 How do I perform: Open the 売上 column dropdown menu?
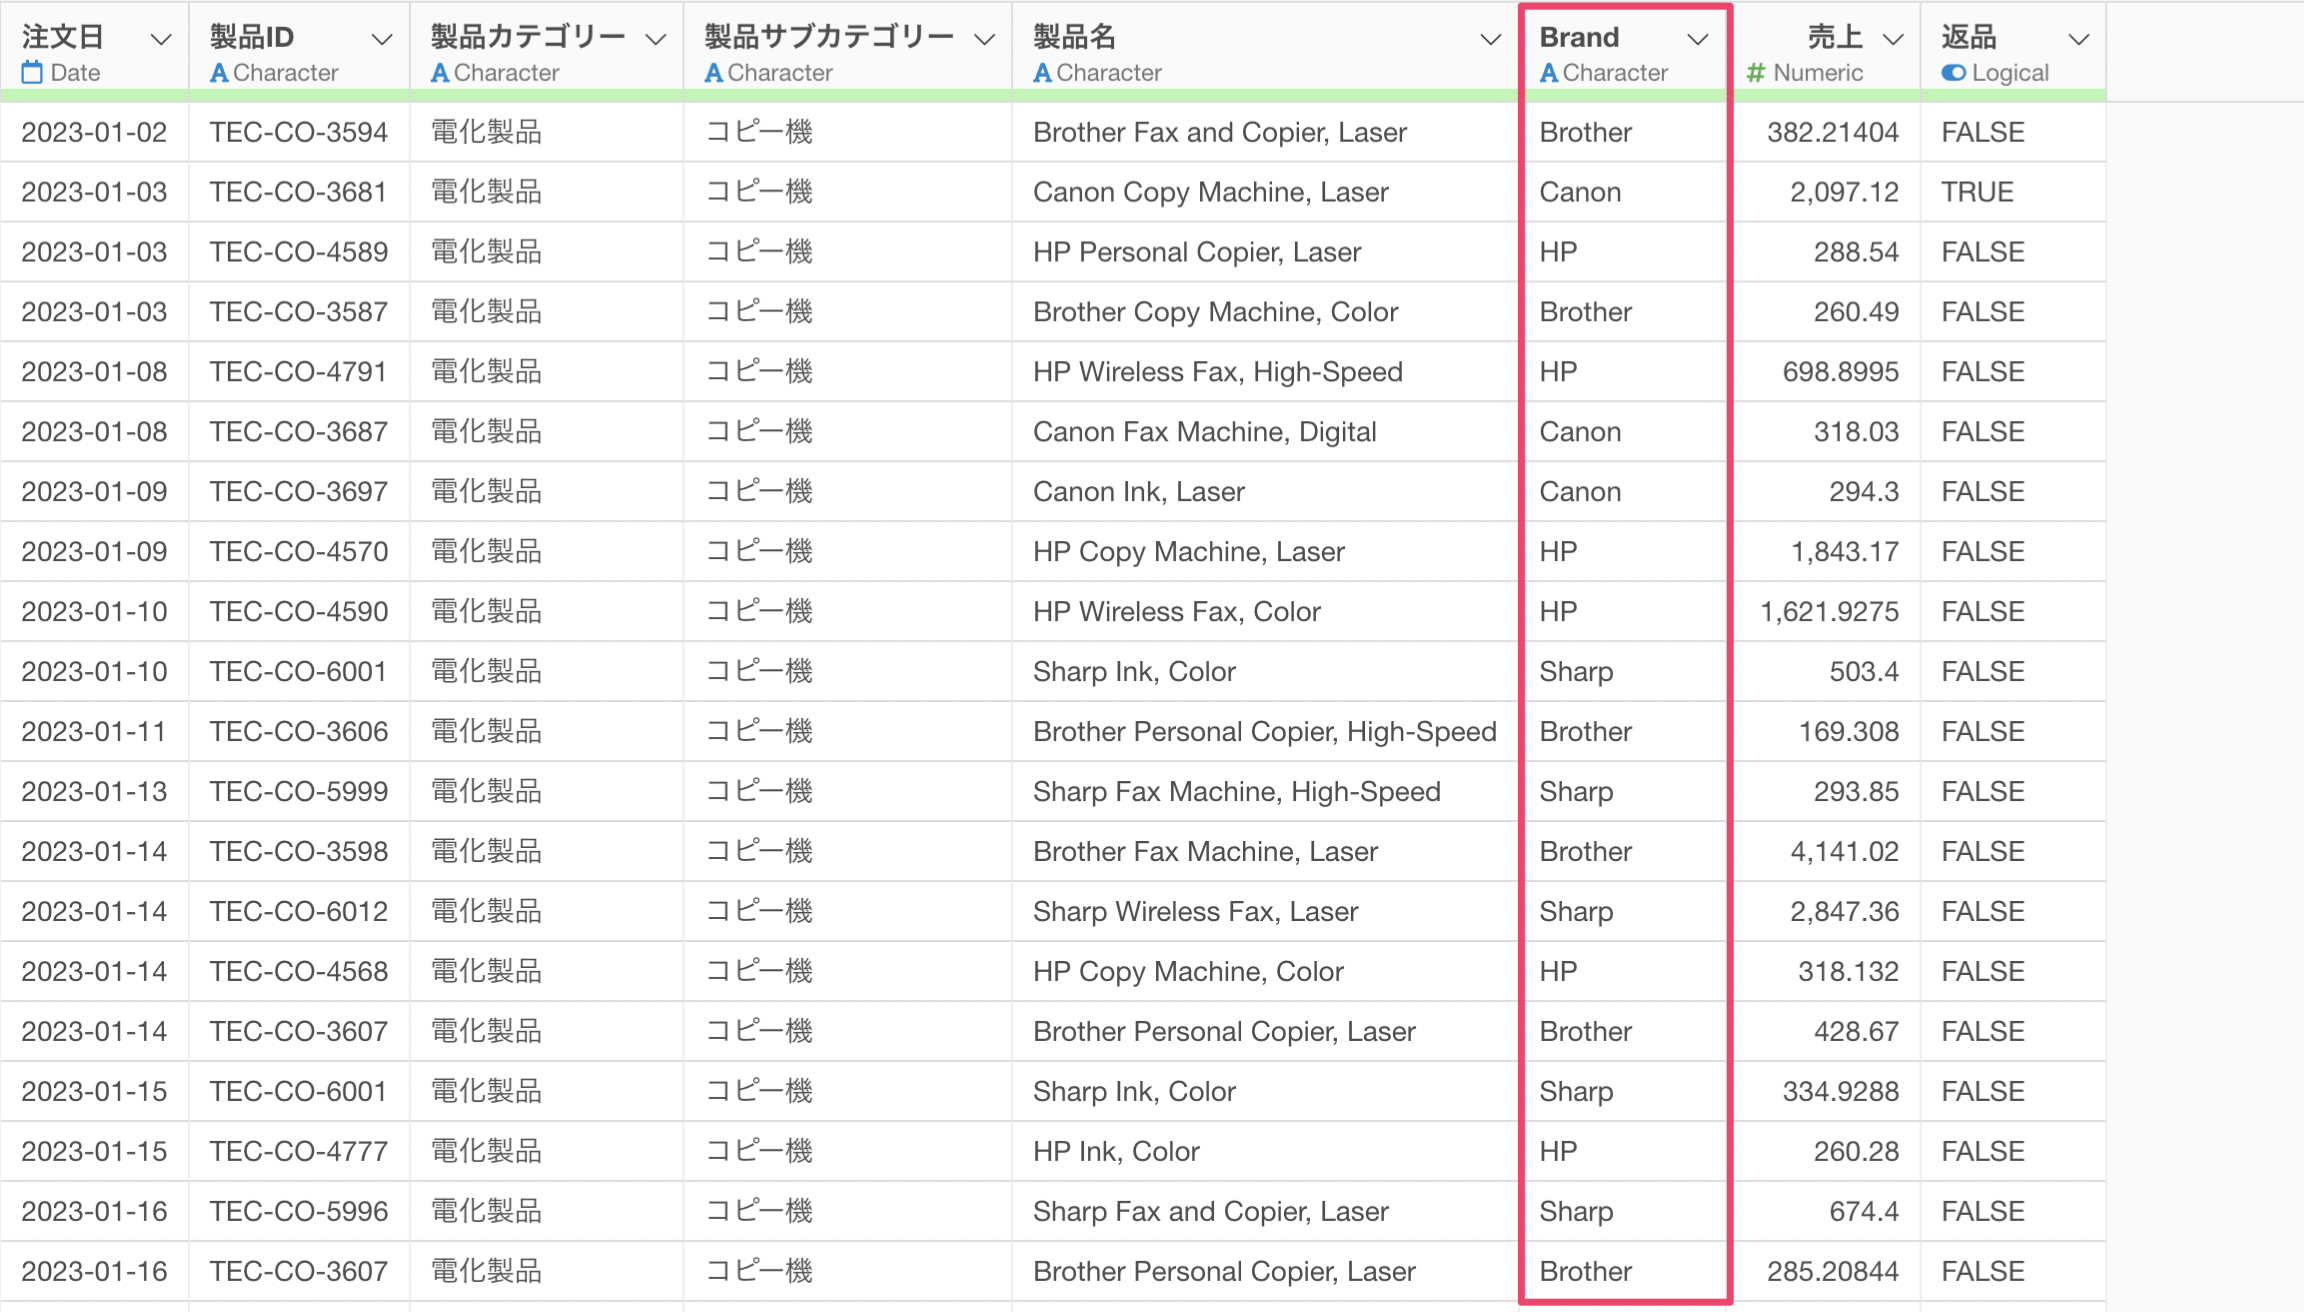coord(1893,39)
